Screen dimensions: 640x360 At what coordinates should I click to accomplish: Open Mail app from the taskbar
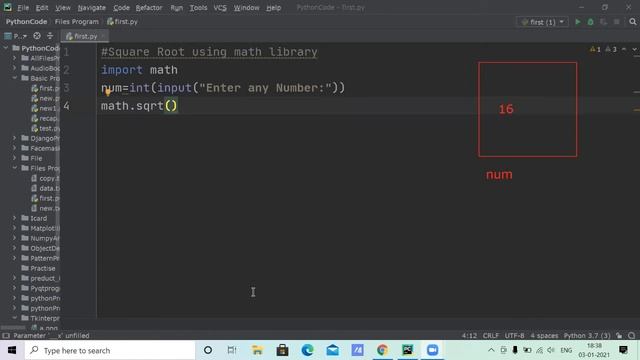[332, 350]
